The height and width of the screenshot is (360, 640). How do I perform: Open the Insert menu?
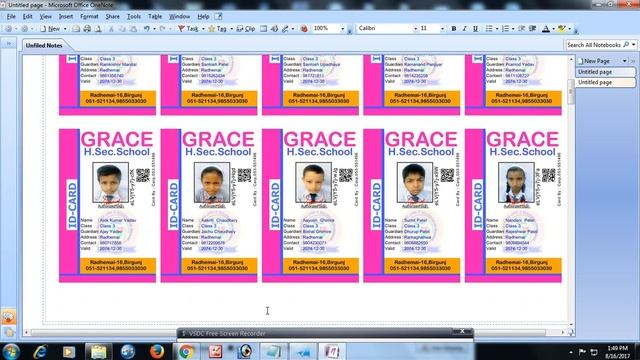pos(66,17)
